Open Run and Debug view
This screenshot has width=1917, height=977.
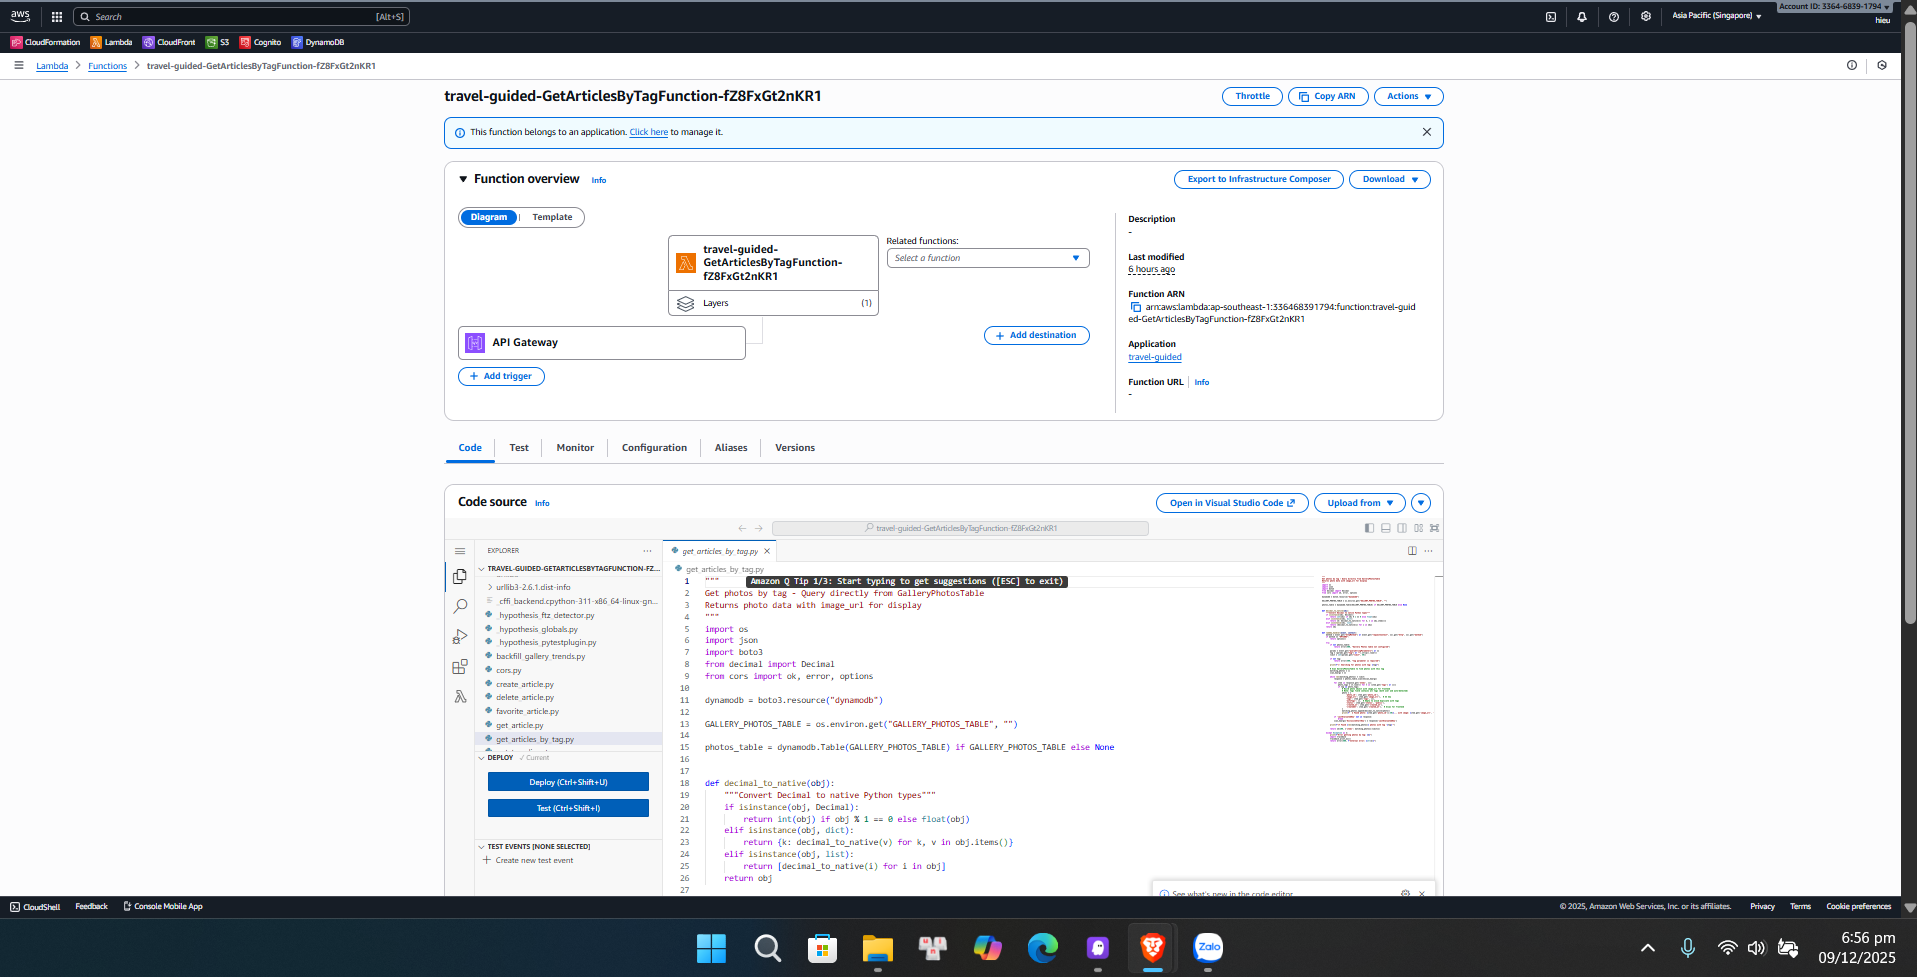click(460, 636)
